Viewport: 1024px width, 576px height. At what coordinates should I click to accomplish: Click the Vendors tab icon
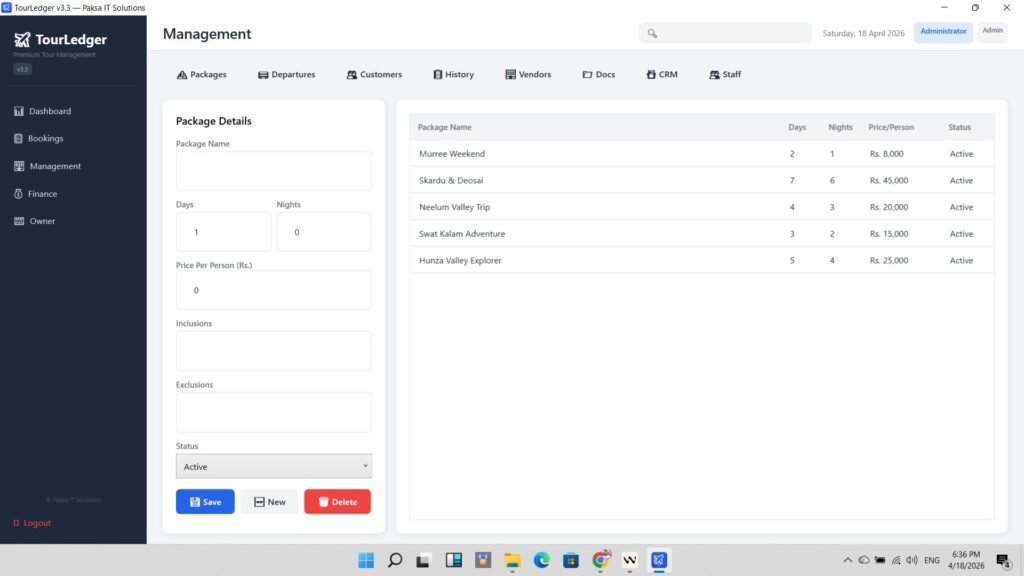tap(510, 75)
